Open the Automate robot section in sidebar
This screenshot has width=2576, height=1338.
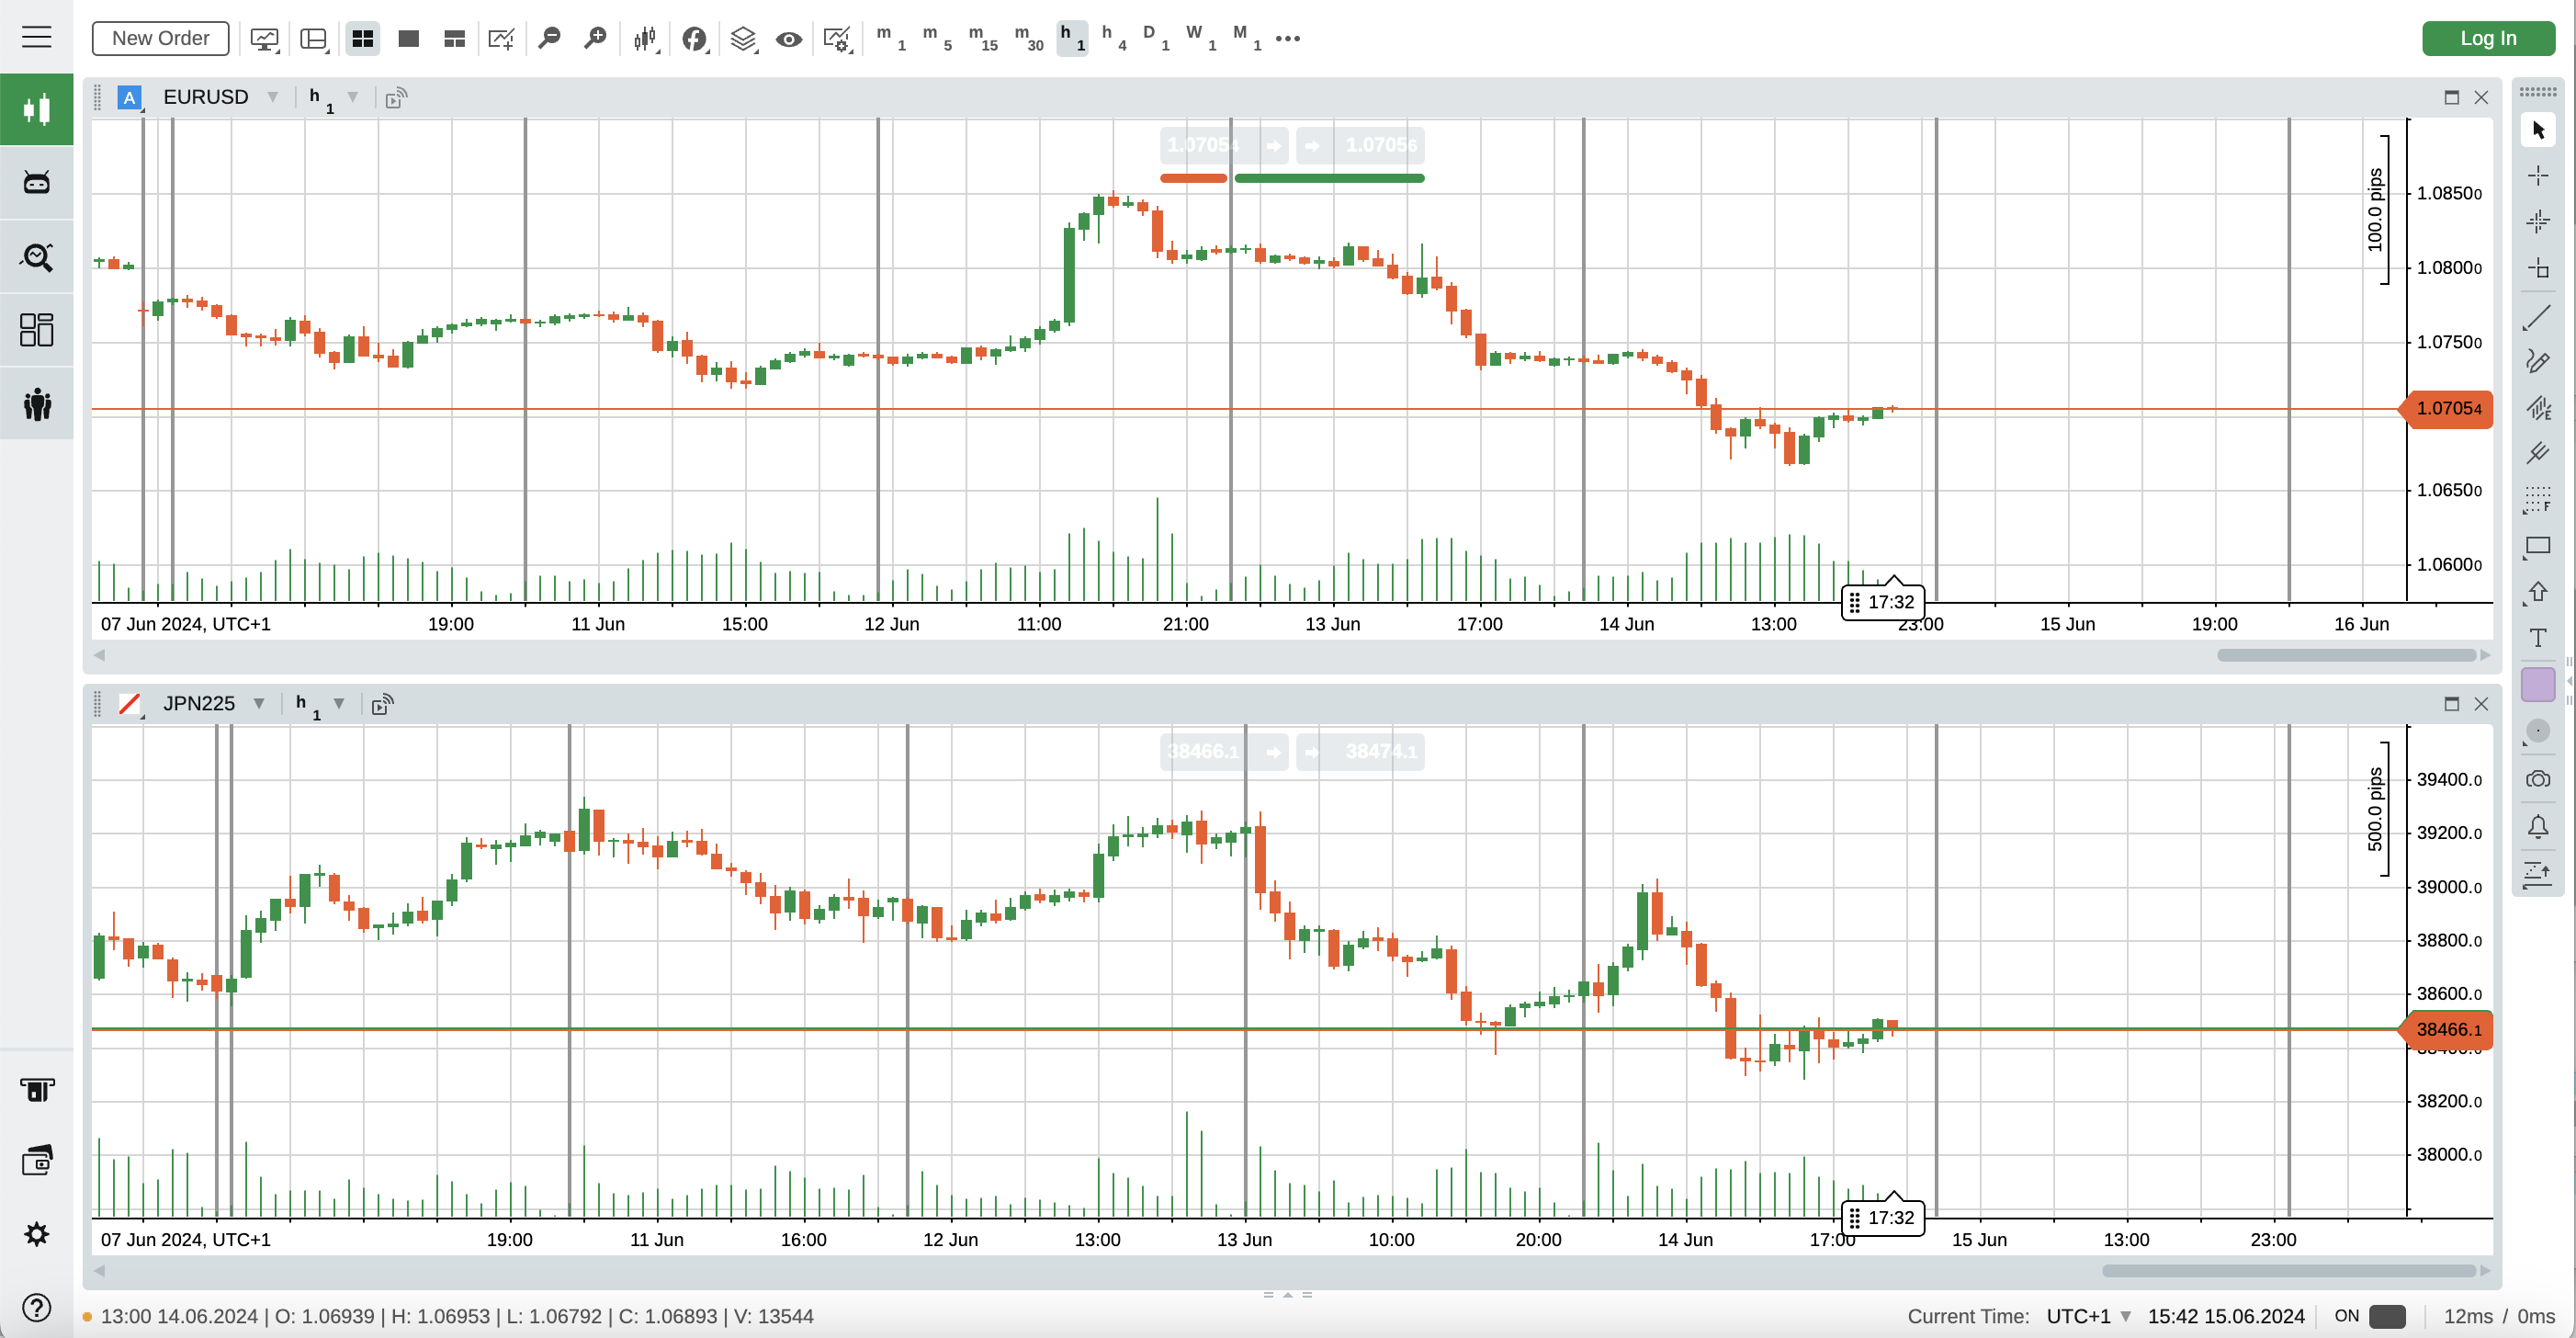[x=37, y=183]
